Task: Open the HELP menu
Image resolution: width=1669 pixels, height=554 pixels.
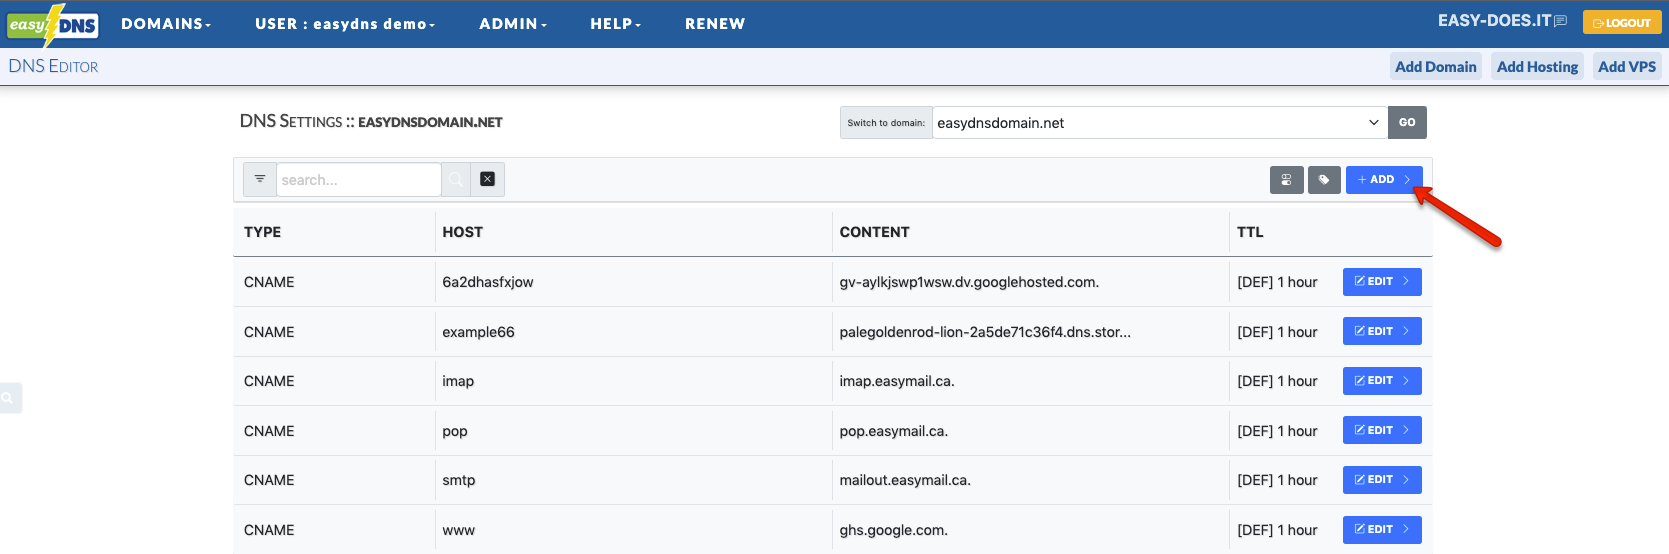Action: 615,24
